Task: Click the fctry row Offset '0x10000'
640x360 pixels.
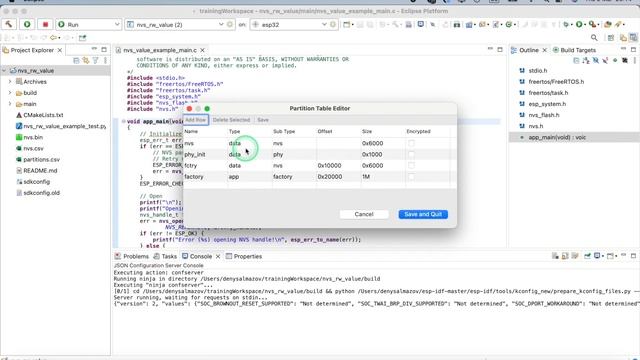Action: coord(330,165)
